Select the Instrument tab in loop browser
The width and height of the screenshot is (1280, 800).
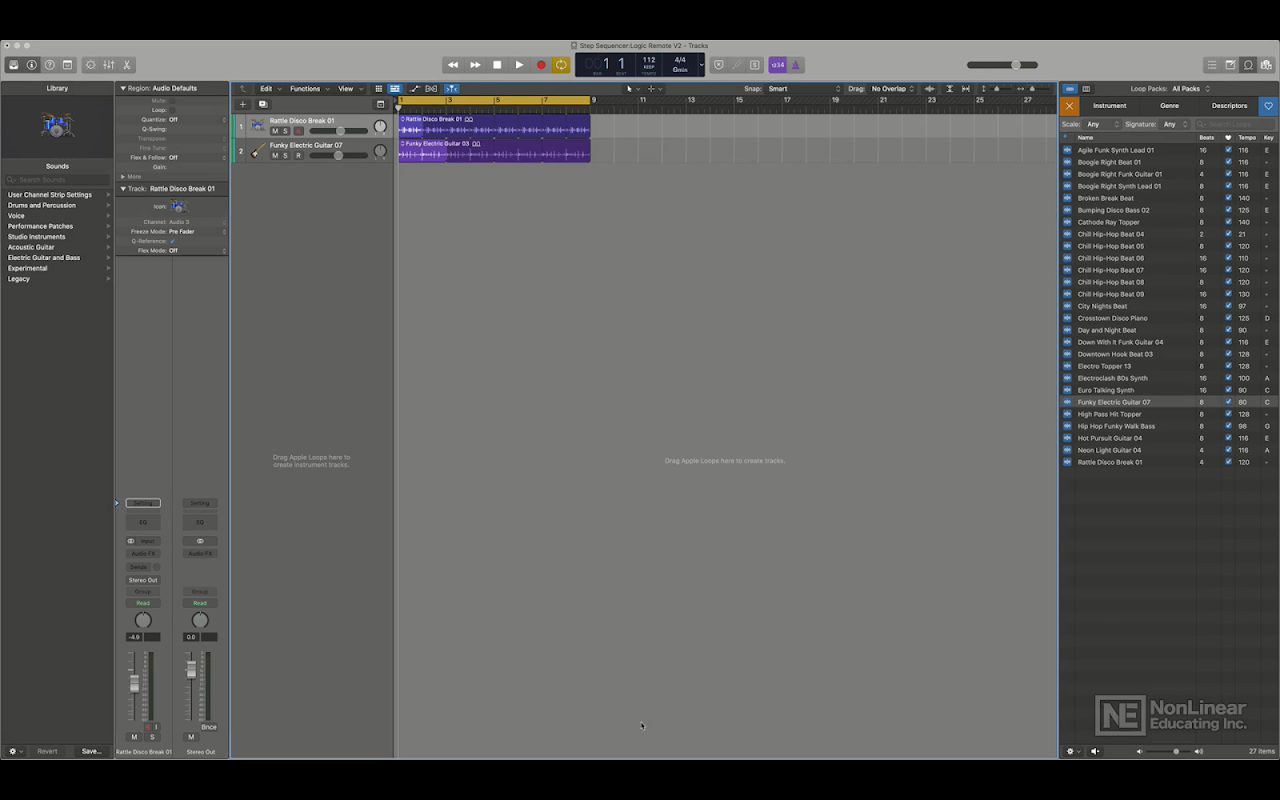[x=1109, y=106]
